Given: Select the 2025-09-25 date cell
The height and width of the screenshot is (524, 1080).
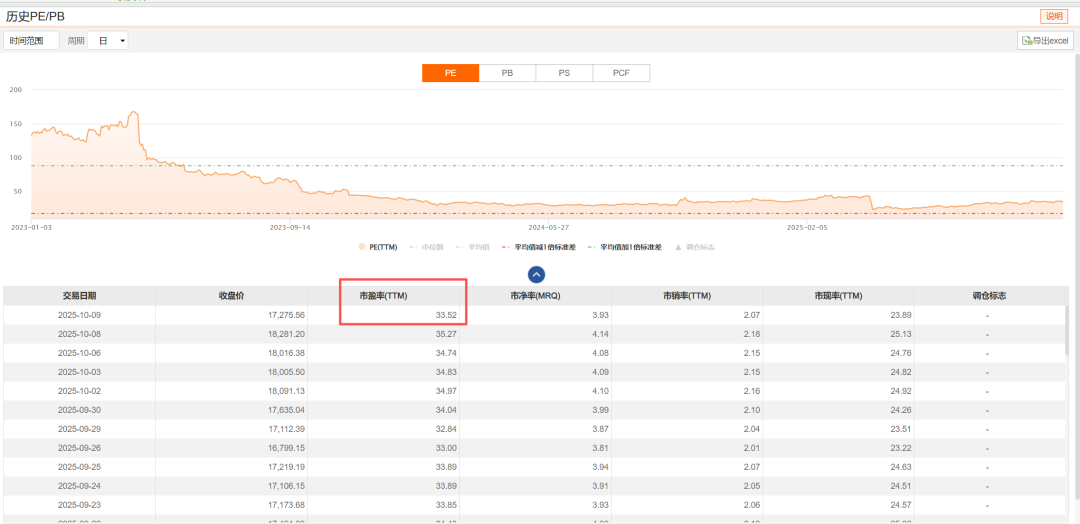Looking at the screenshot, I should coord(79,467).
